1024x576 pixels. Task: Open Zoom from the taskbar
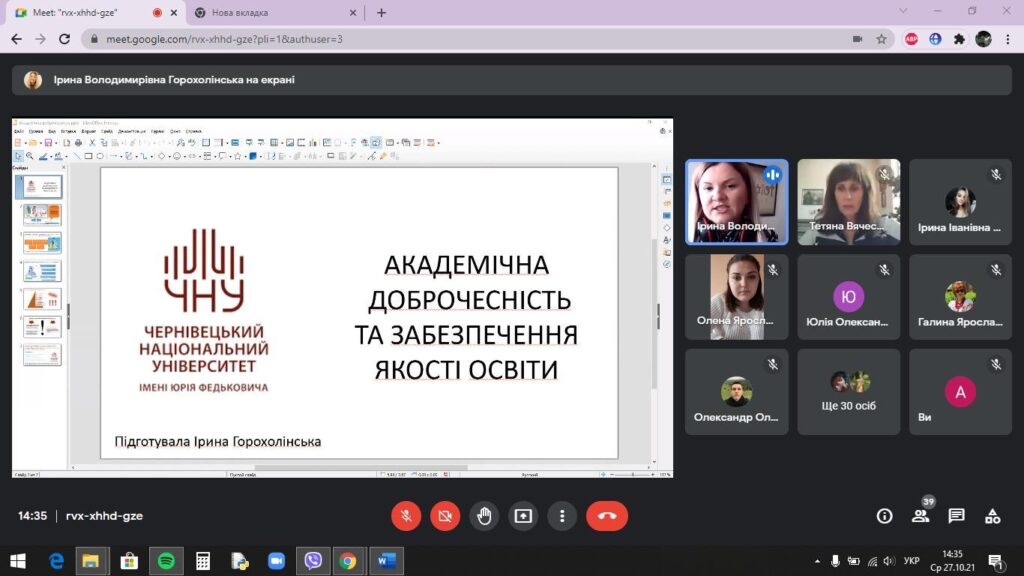[x=276, y=561]
